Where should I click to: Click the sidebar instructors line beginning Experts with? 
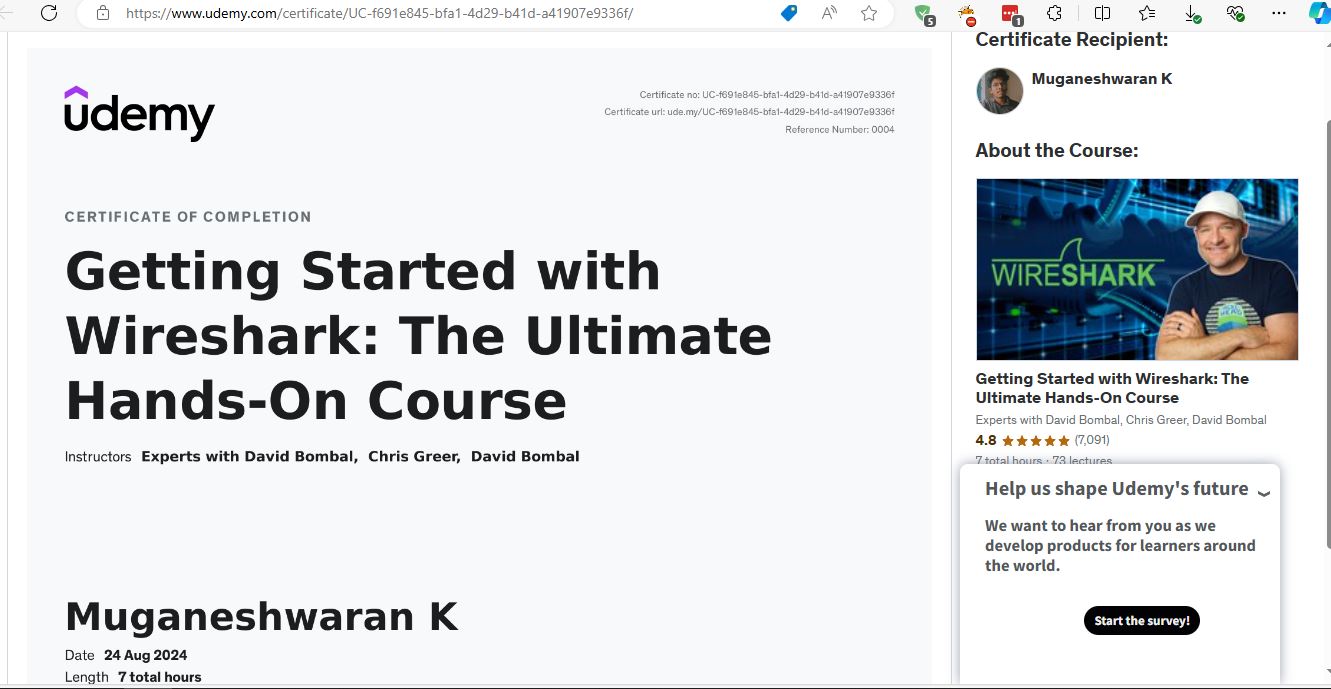click(1121, 420)
